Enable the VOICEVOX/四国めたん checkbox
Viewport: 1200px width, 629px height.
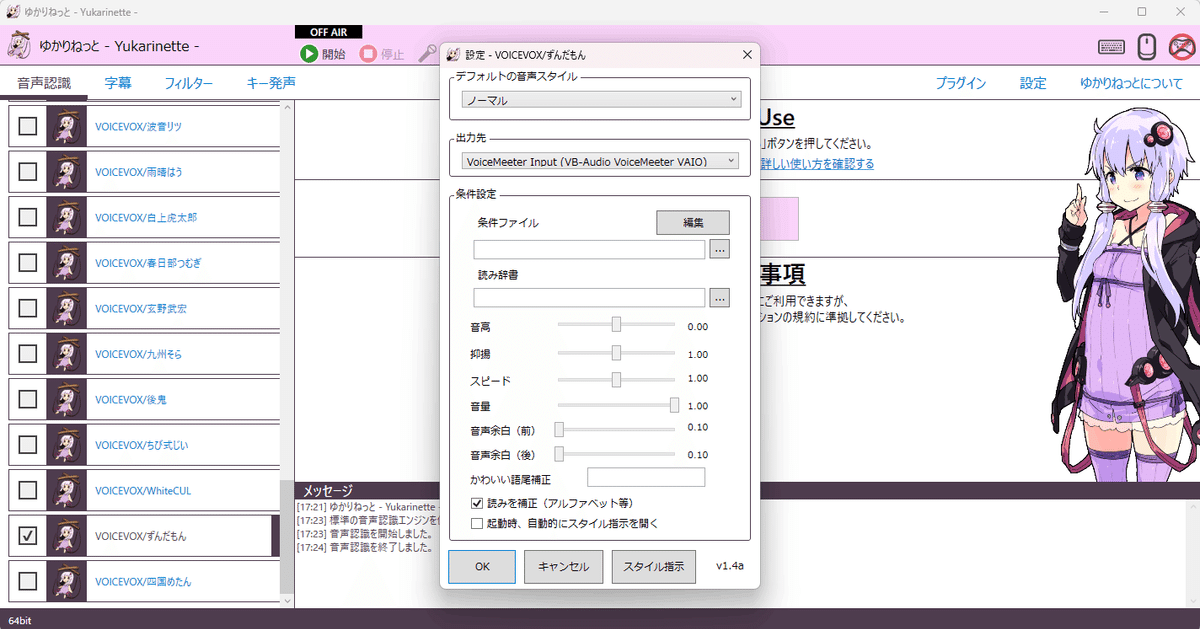(x=28, y=581)
